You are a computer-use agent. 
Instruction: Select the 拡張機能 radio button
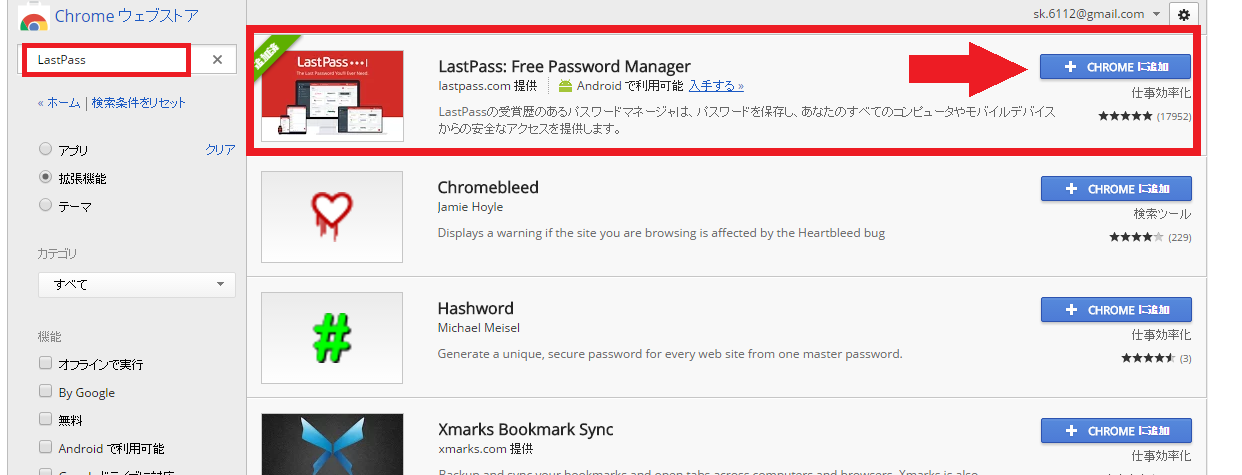click(x=45, y=178)
